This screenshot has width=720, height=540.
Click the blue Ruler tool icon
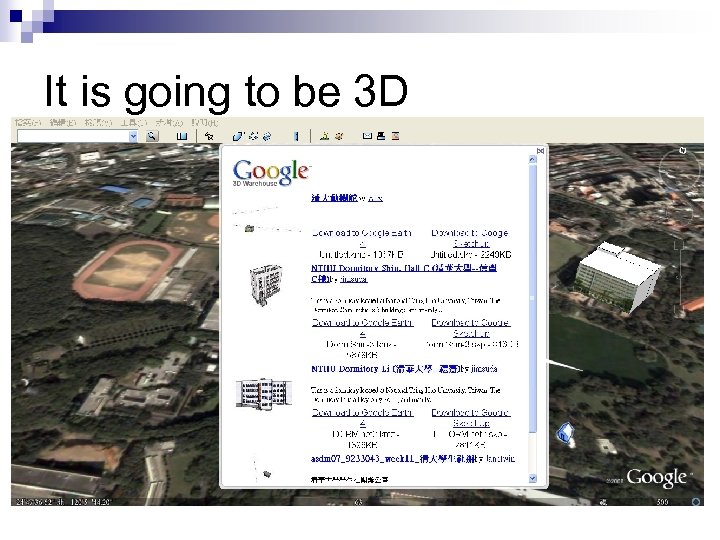(296, 136)
